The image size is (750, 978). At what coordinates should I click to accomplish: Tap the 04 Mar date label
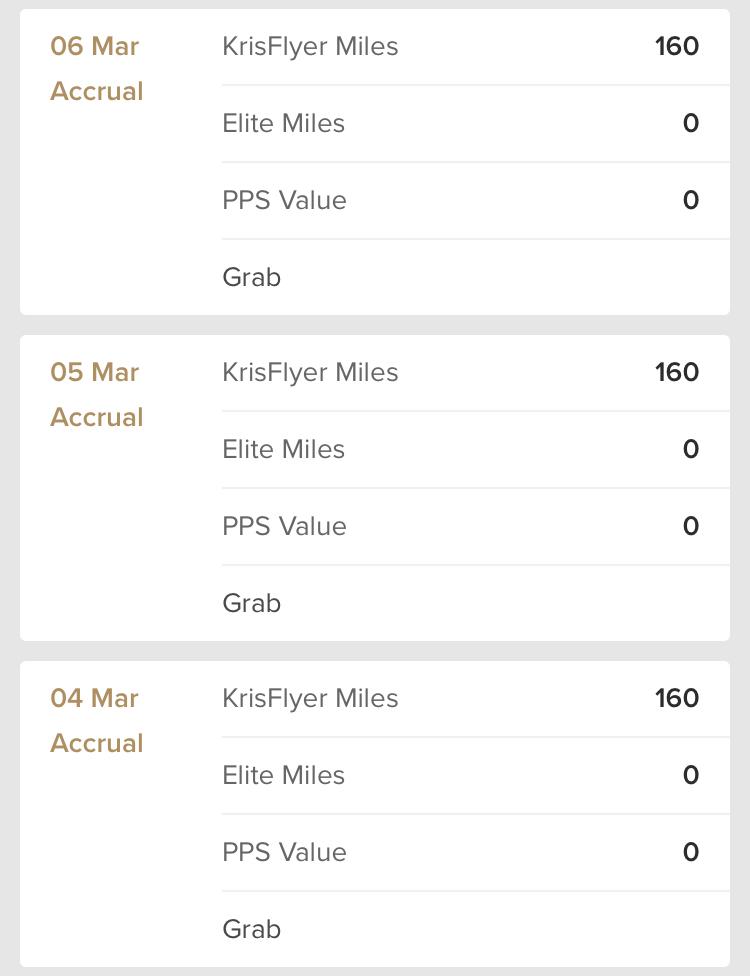pos(95,699)
